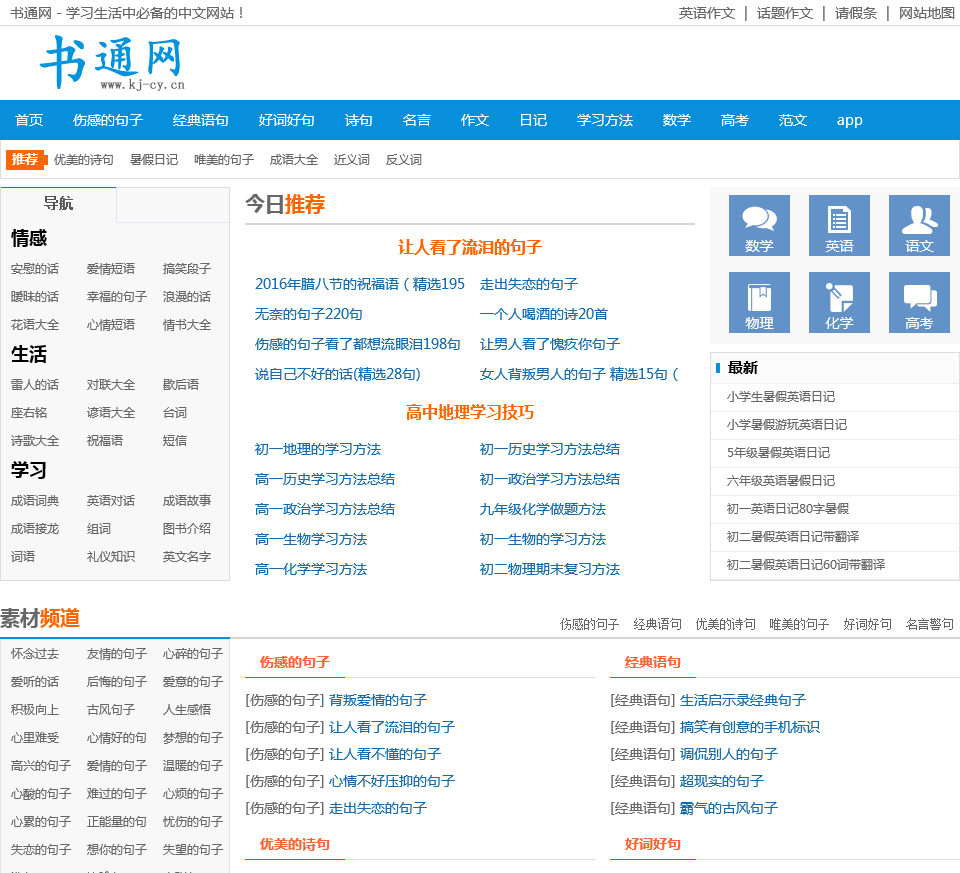Viewport: 960px width, 873px height.
Task: Open 背叛爱情的句子 in 伤感的句子 section
Action: [x=378, y=700]
